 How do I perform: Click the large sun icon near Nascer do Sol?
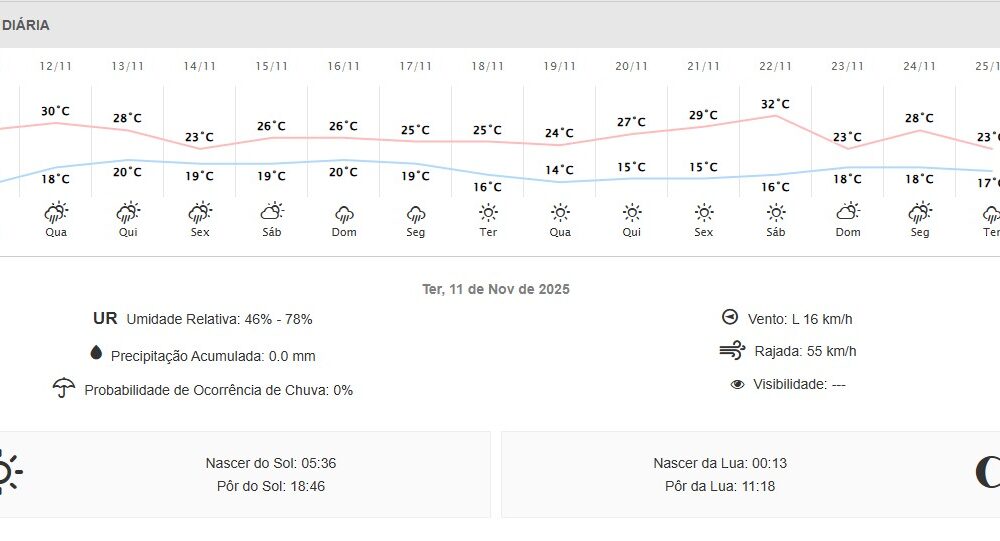8,473
